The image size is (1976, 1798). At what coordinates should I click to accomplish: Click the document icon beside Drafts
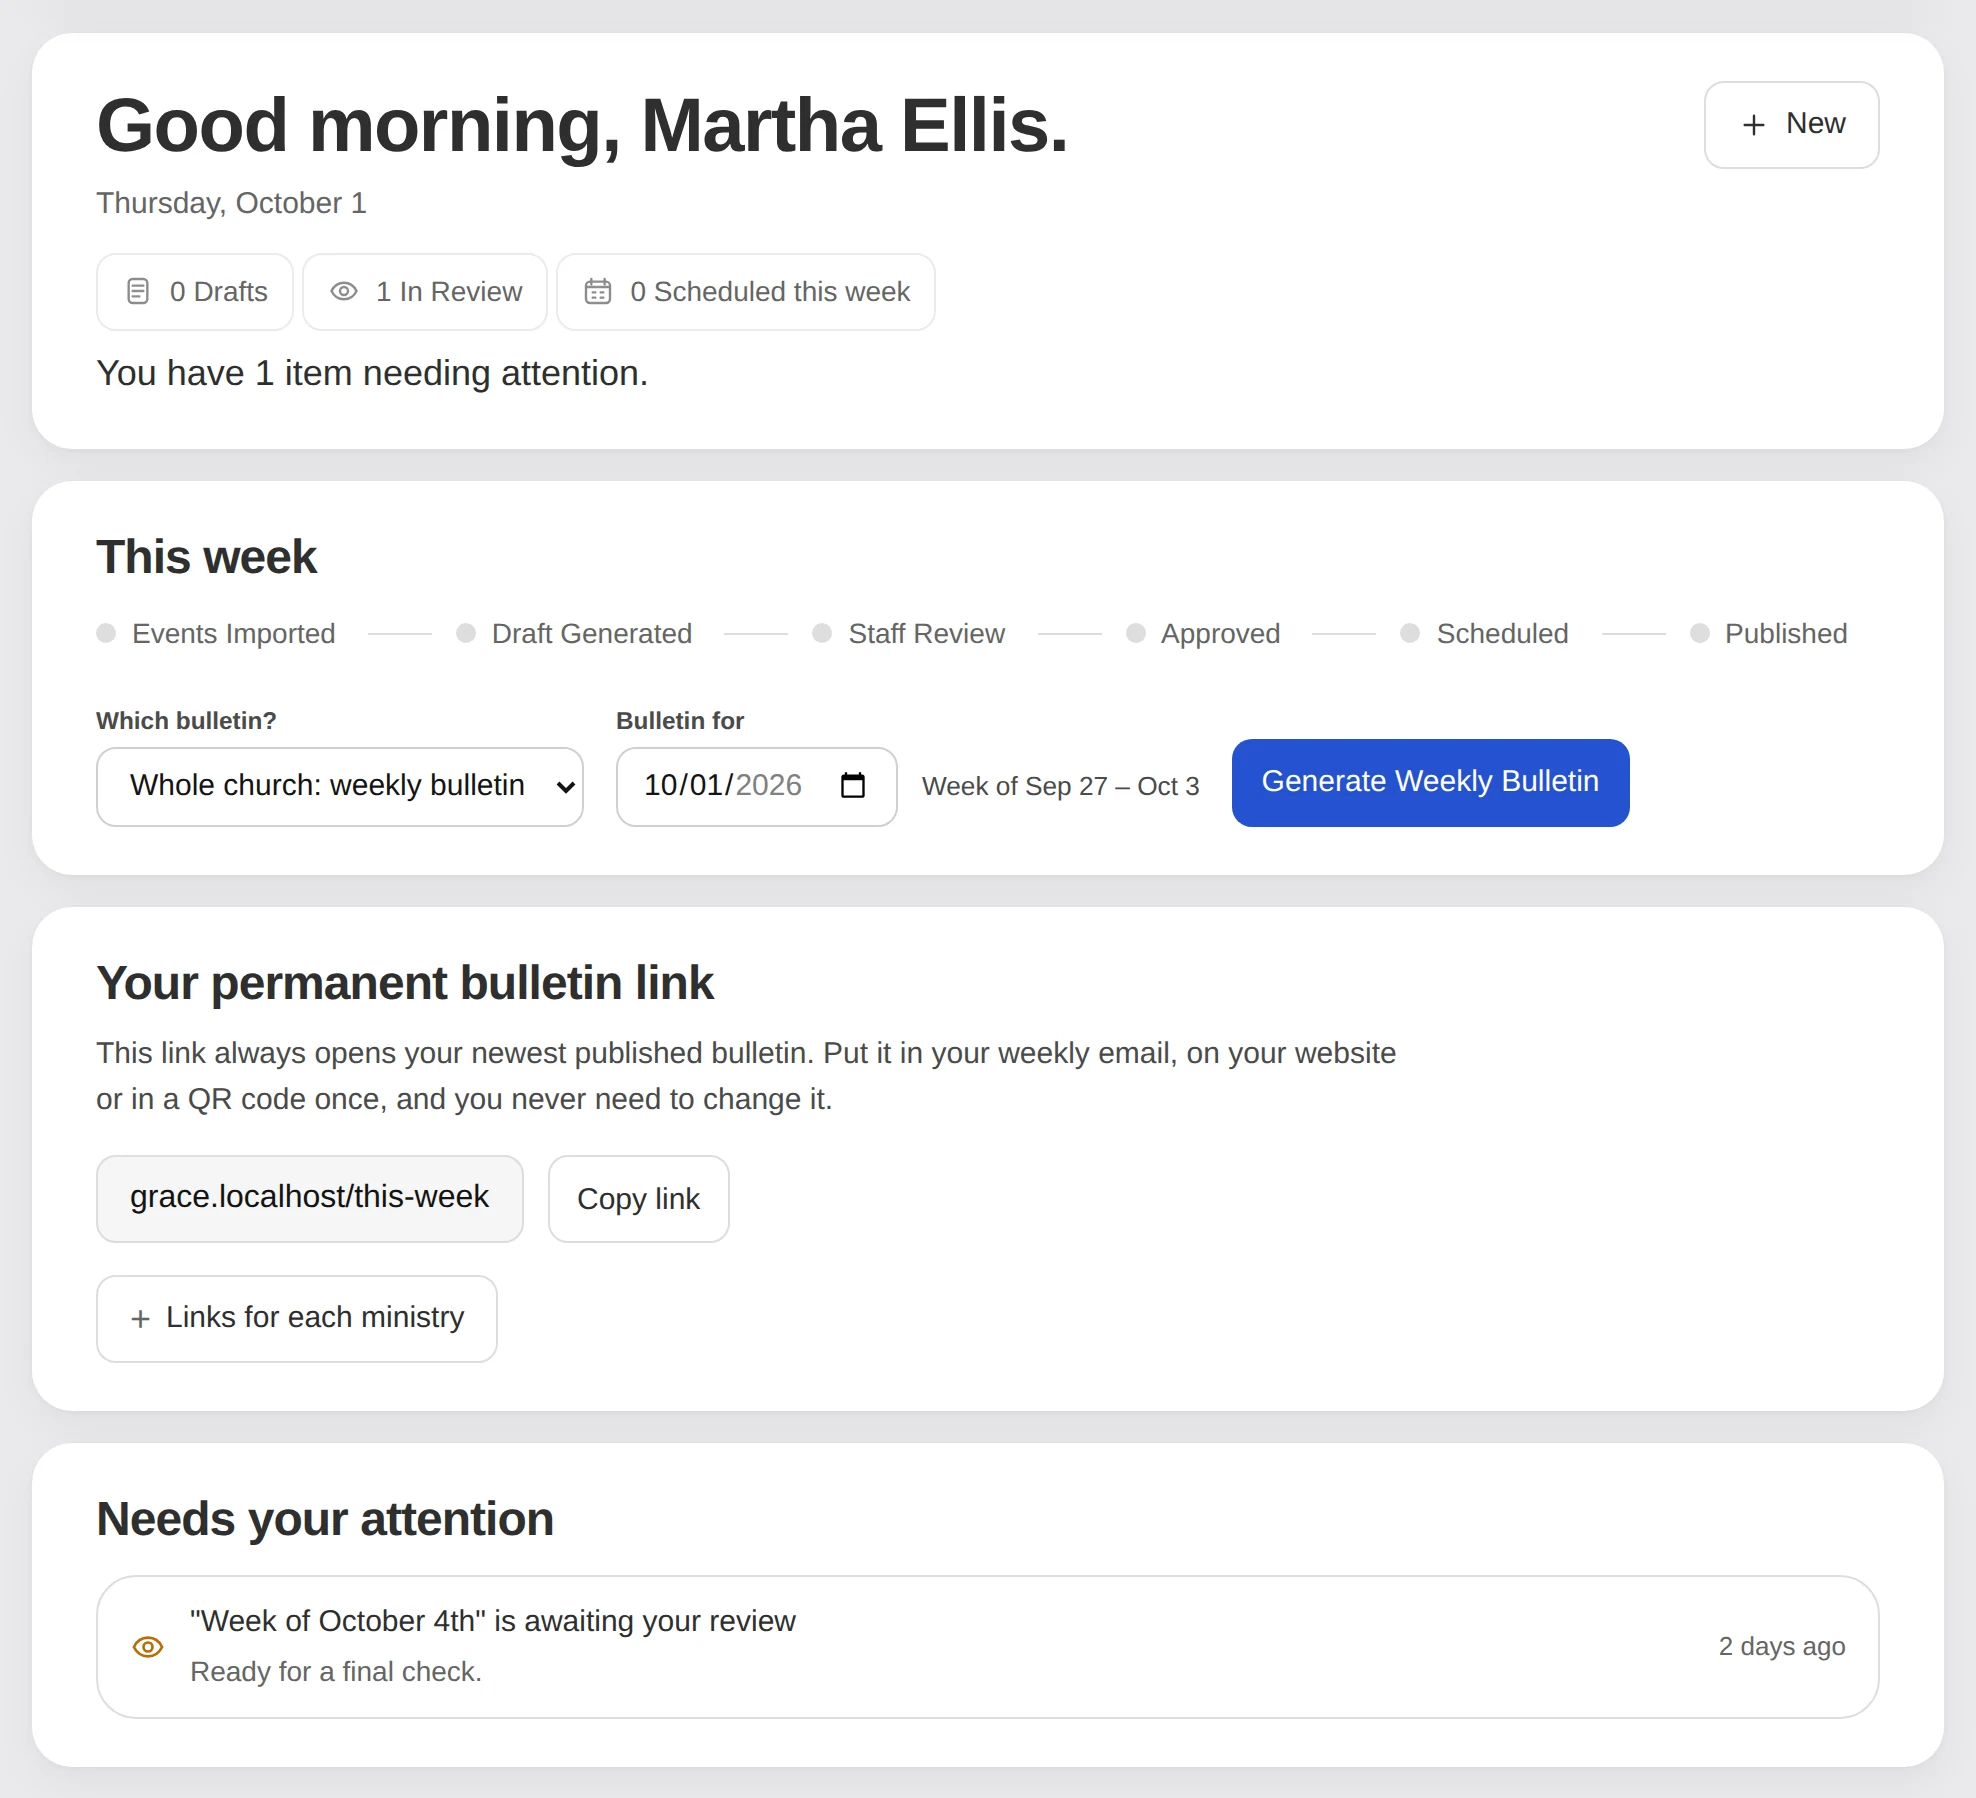coord(138,292)
